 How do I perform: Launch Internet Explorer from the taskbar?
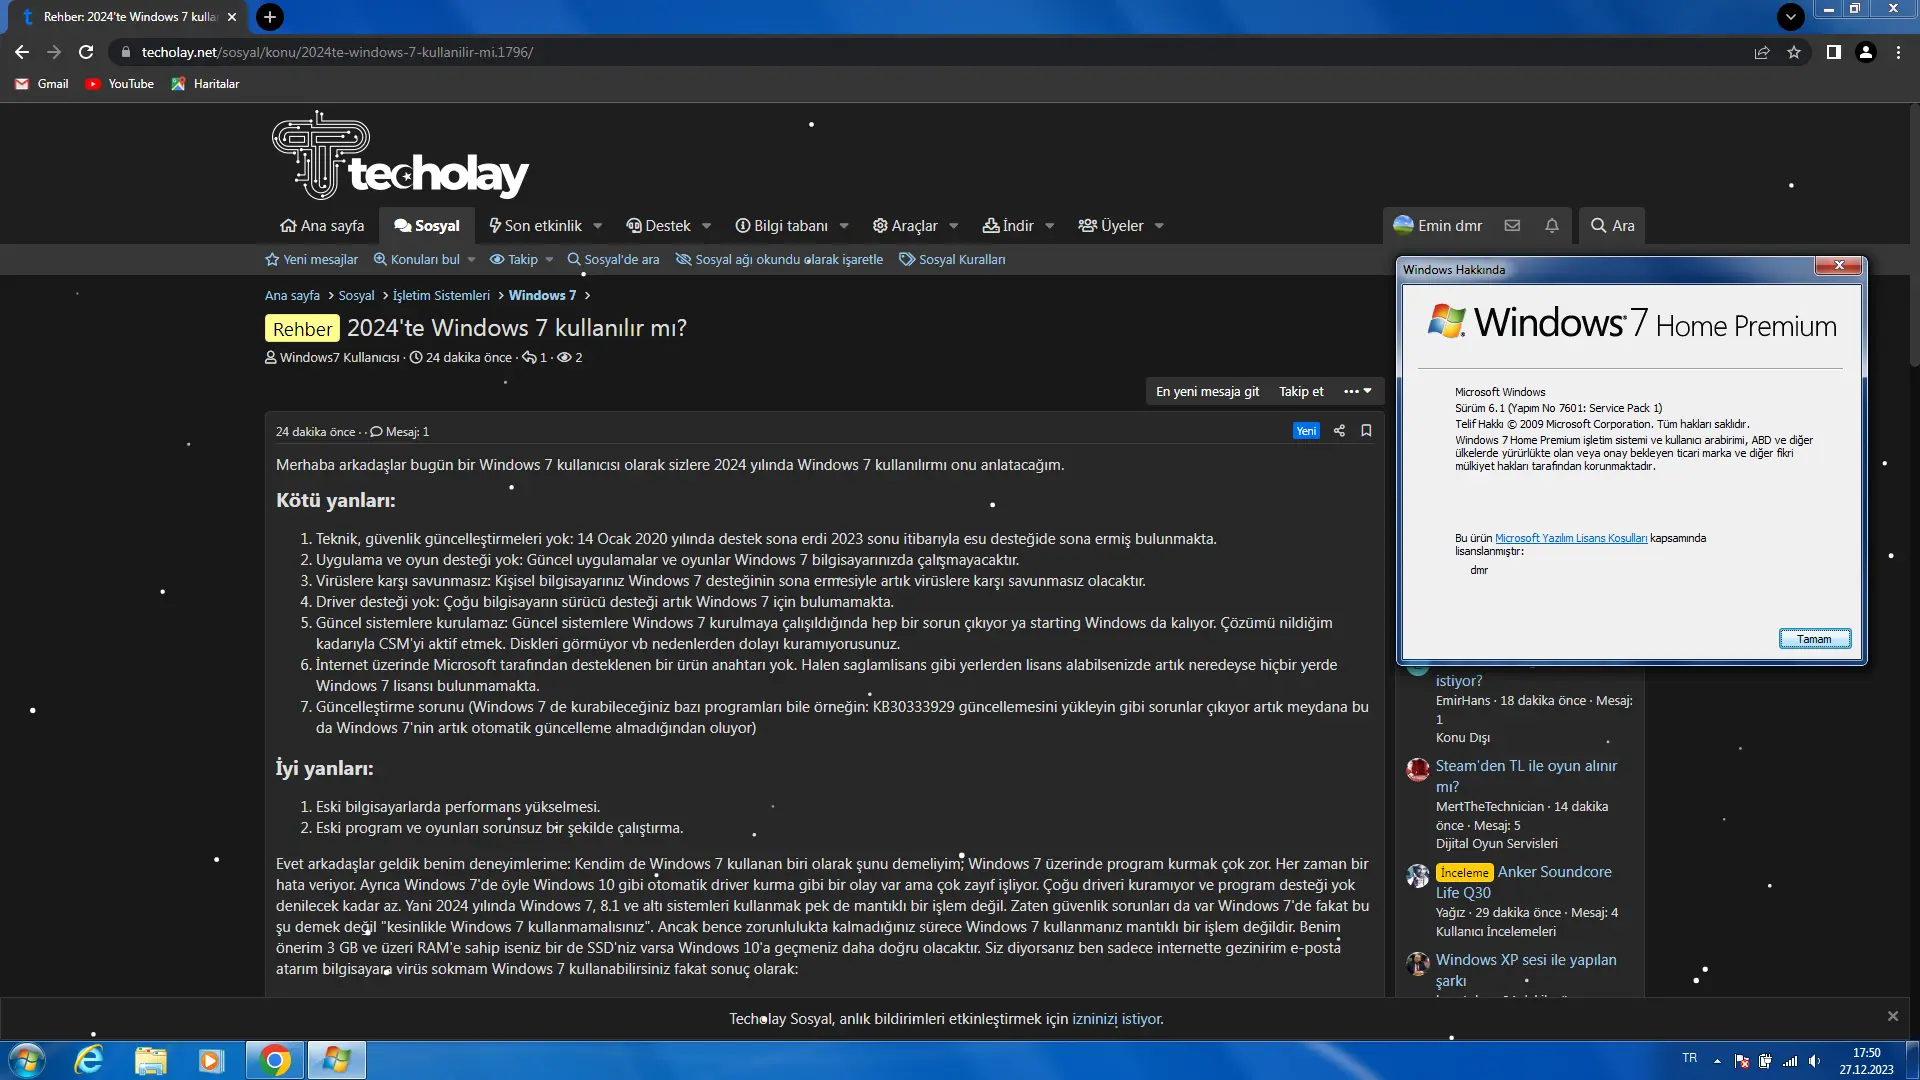[x=90, y=1060]
